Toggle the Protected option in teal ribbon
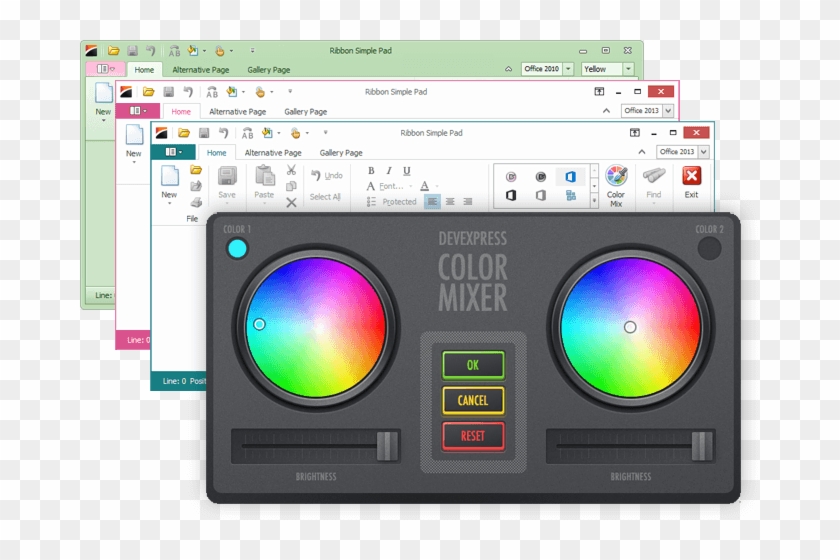This screenshot has width=840, height=560. 399,201
